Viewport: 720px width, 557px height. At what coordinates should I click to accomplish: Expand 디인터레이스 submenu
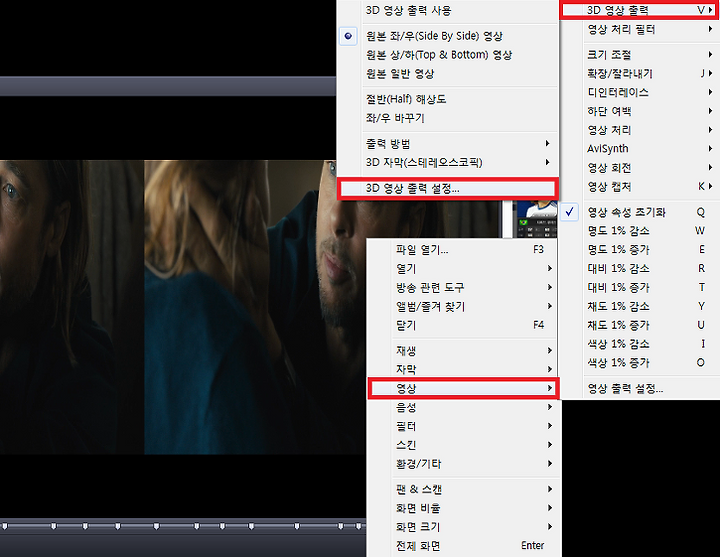[x=640, y=92]
